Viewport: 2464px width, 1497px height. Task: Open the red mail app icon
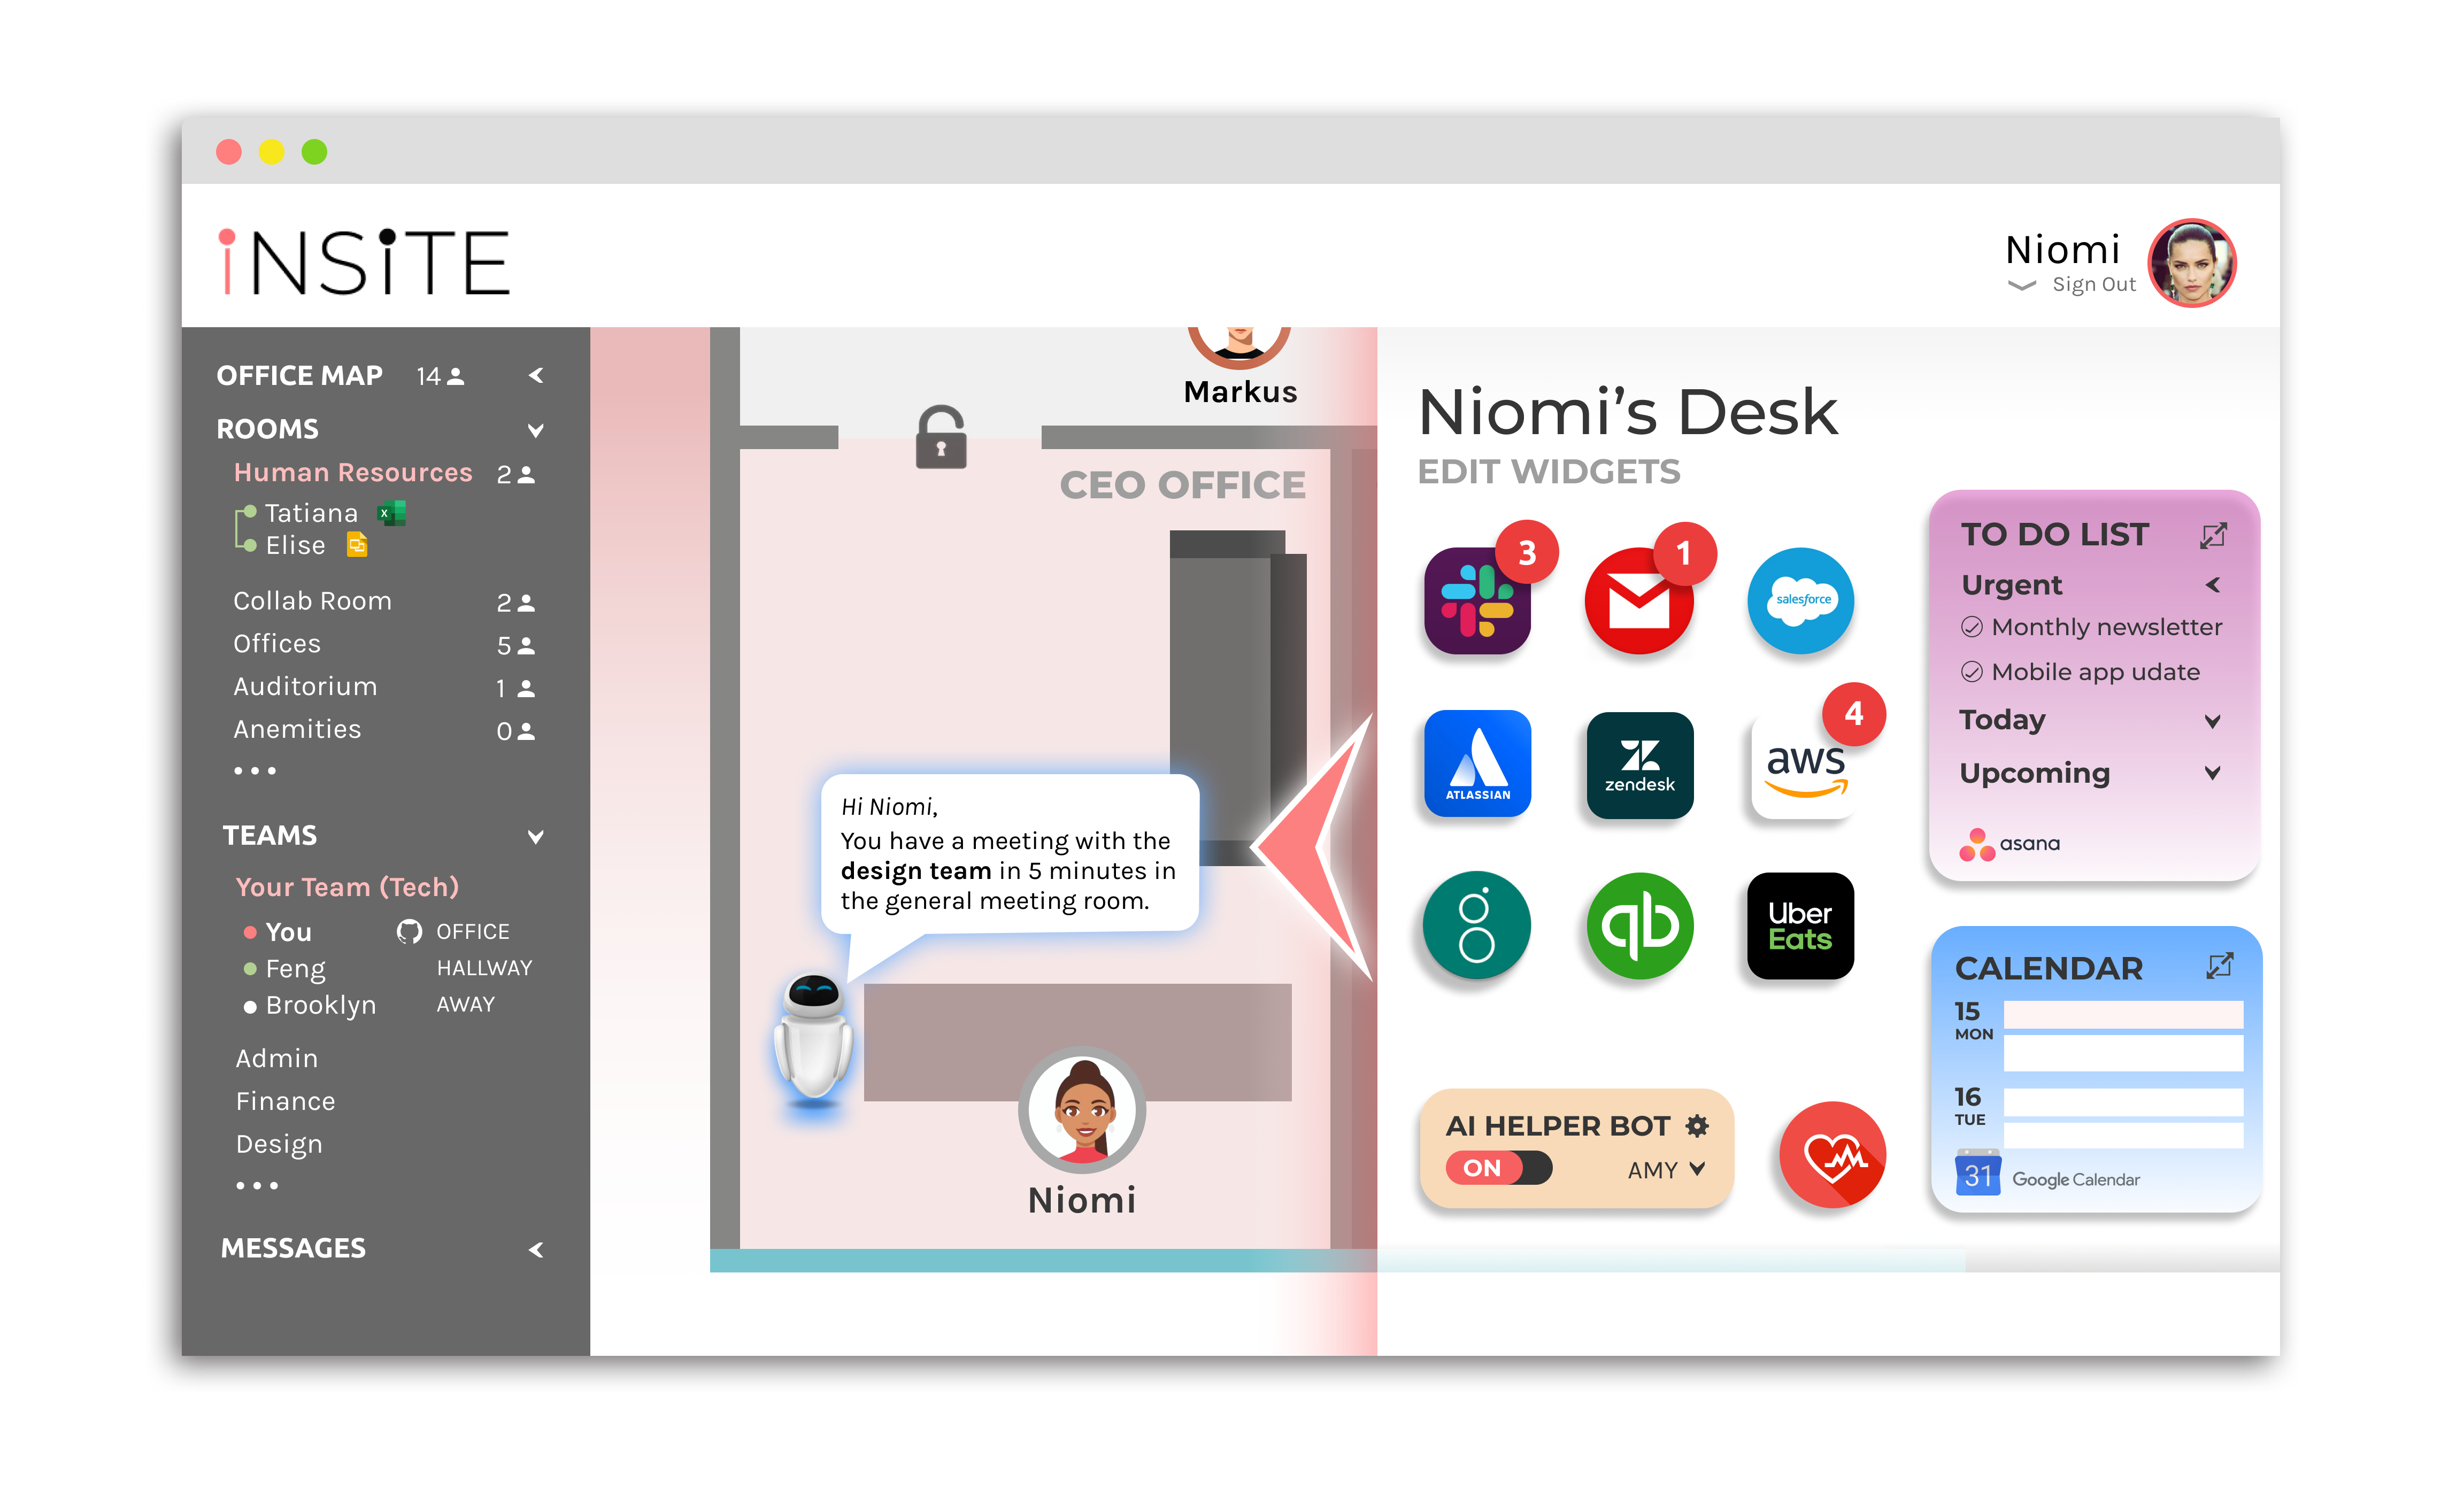[x=1638, y=601]
